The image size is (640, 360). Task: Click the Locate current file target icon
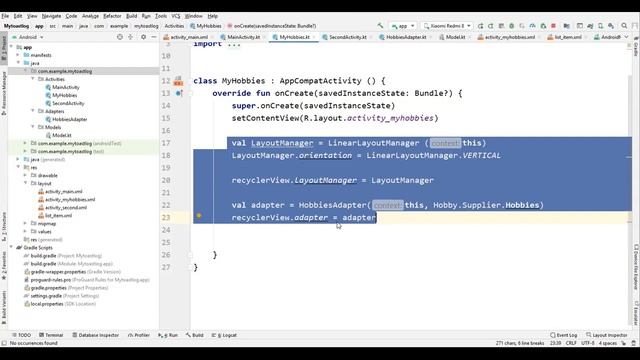(x=120, y=37)
